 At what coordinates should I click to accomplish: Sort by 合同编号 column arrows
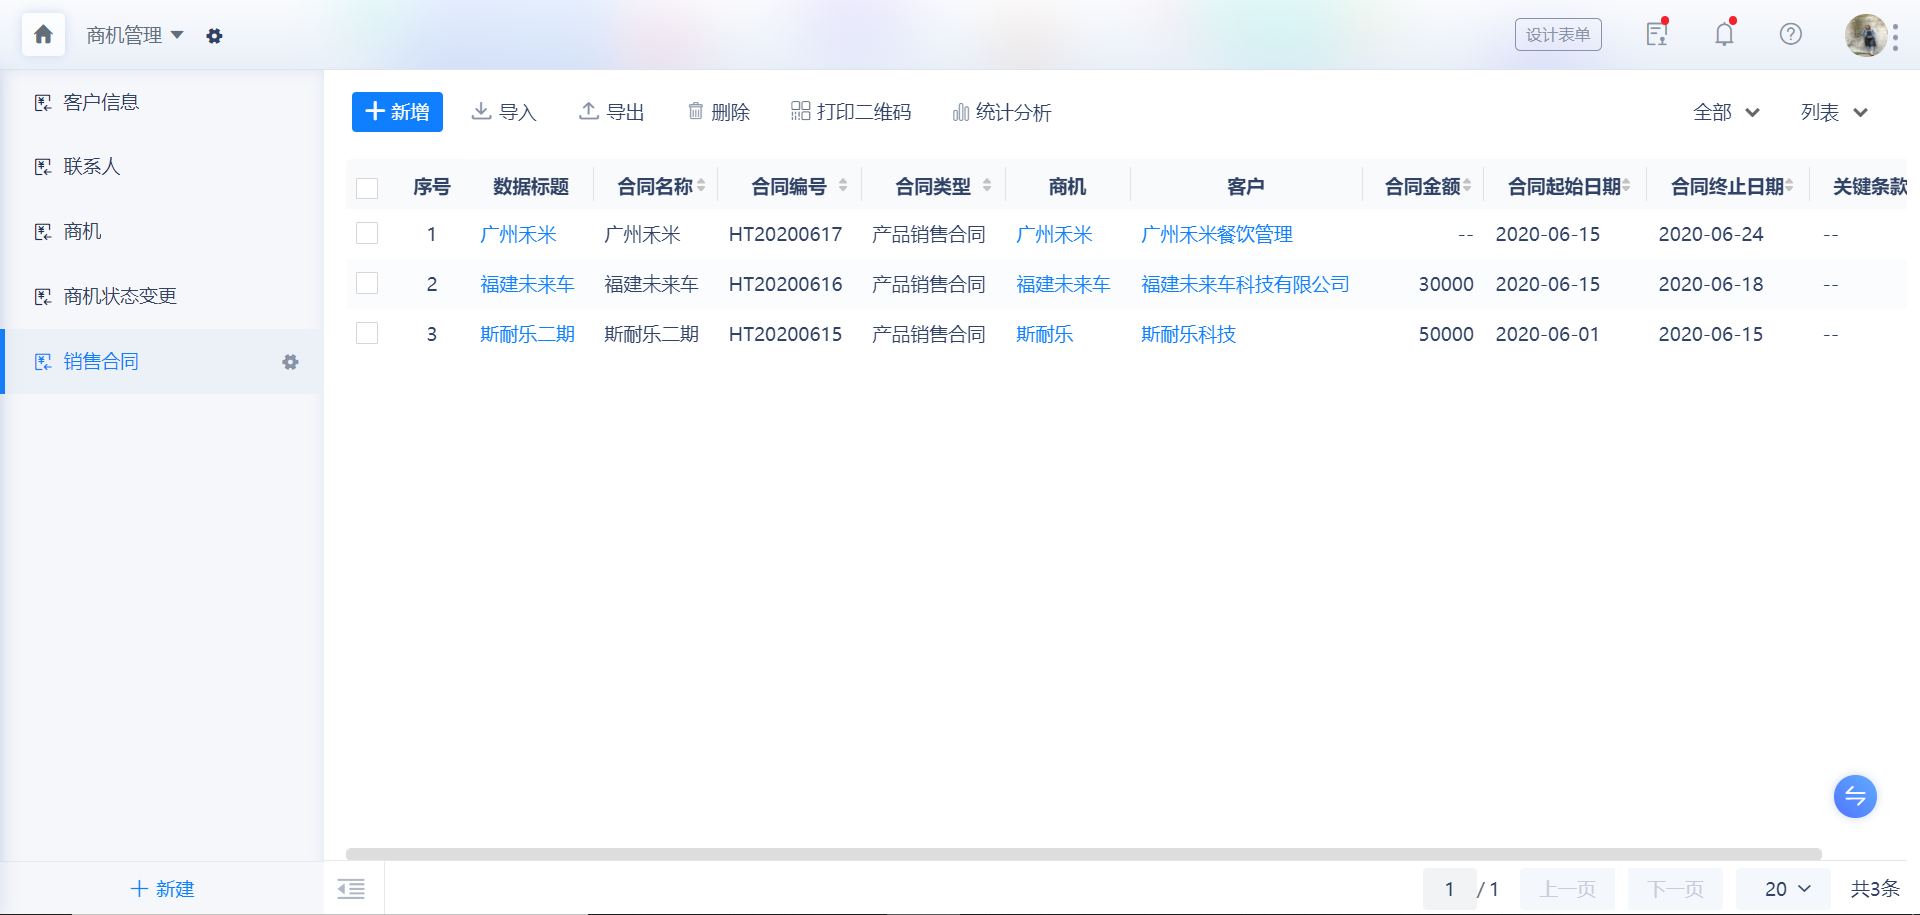click(843, 185)
